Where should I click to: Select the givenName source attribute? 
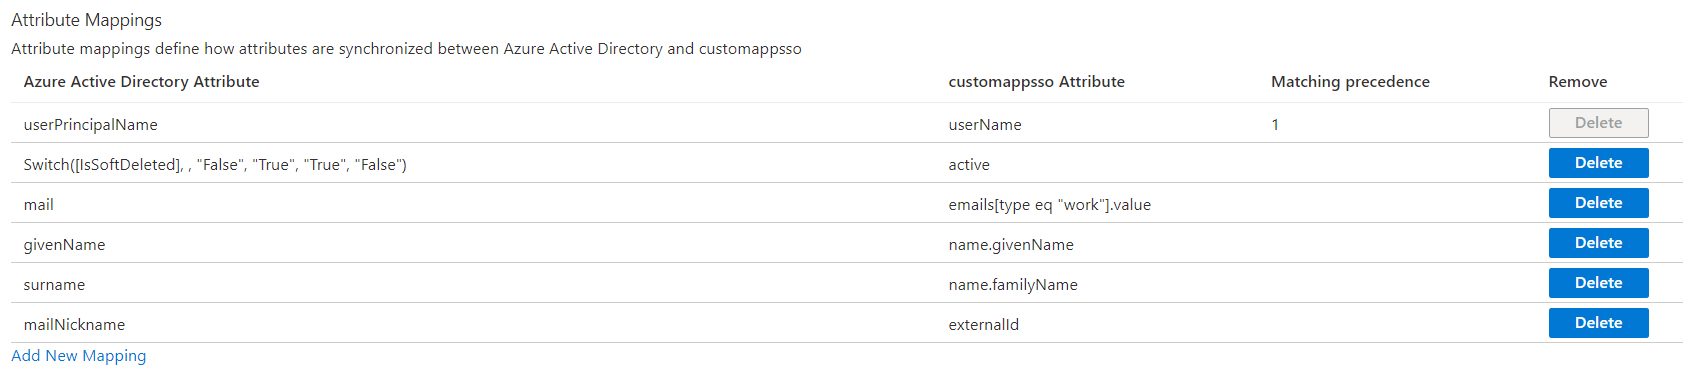64,245
